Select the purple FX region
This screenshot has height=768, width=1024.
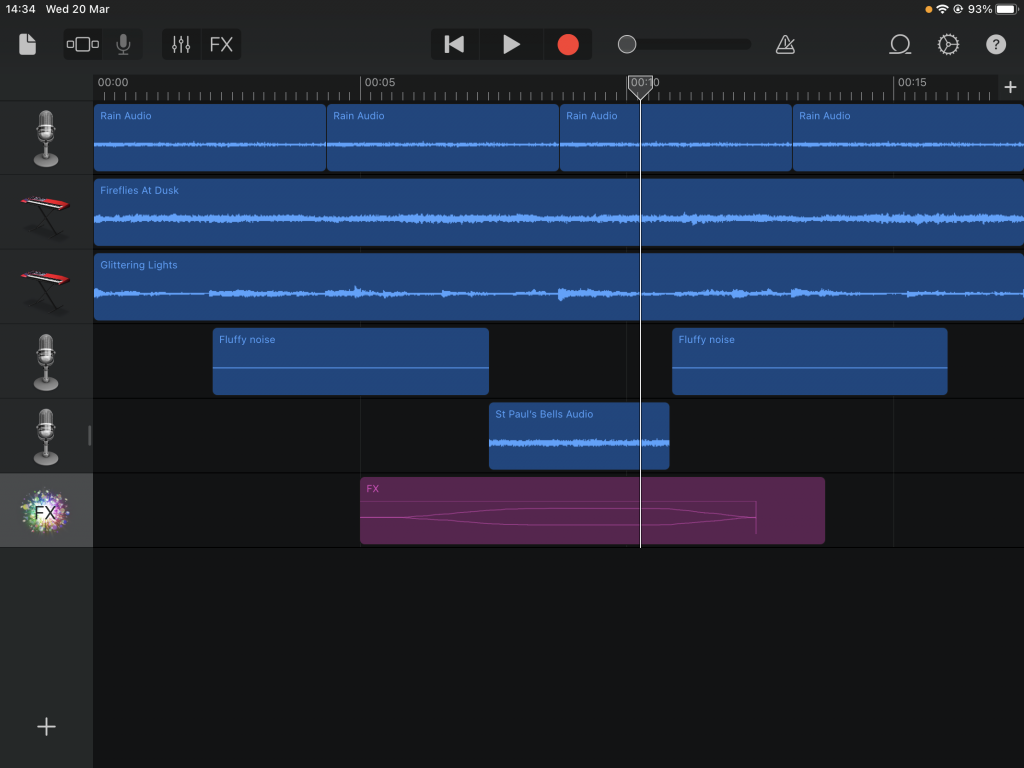pyautogui.click(x=592, y=511)
